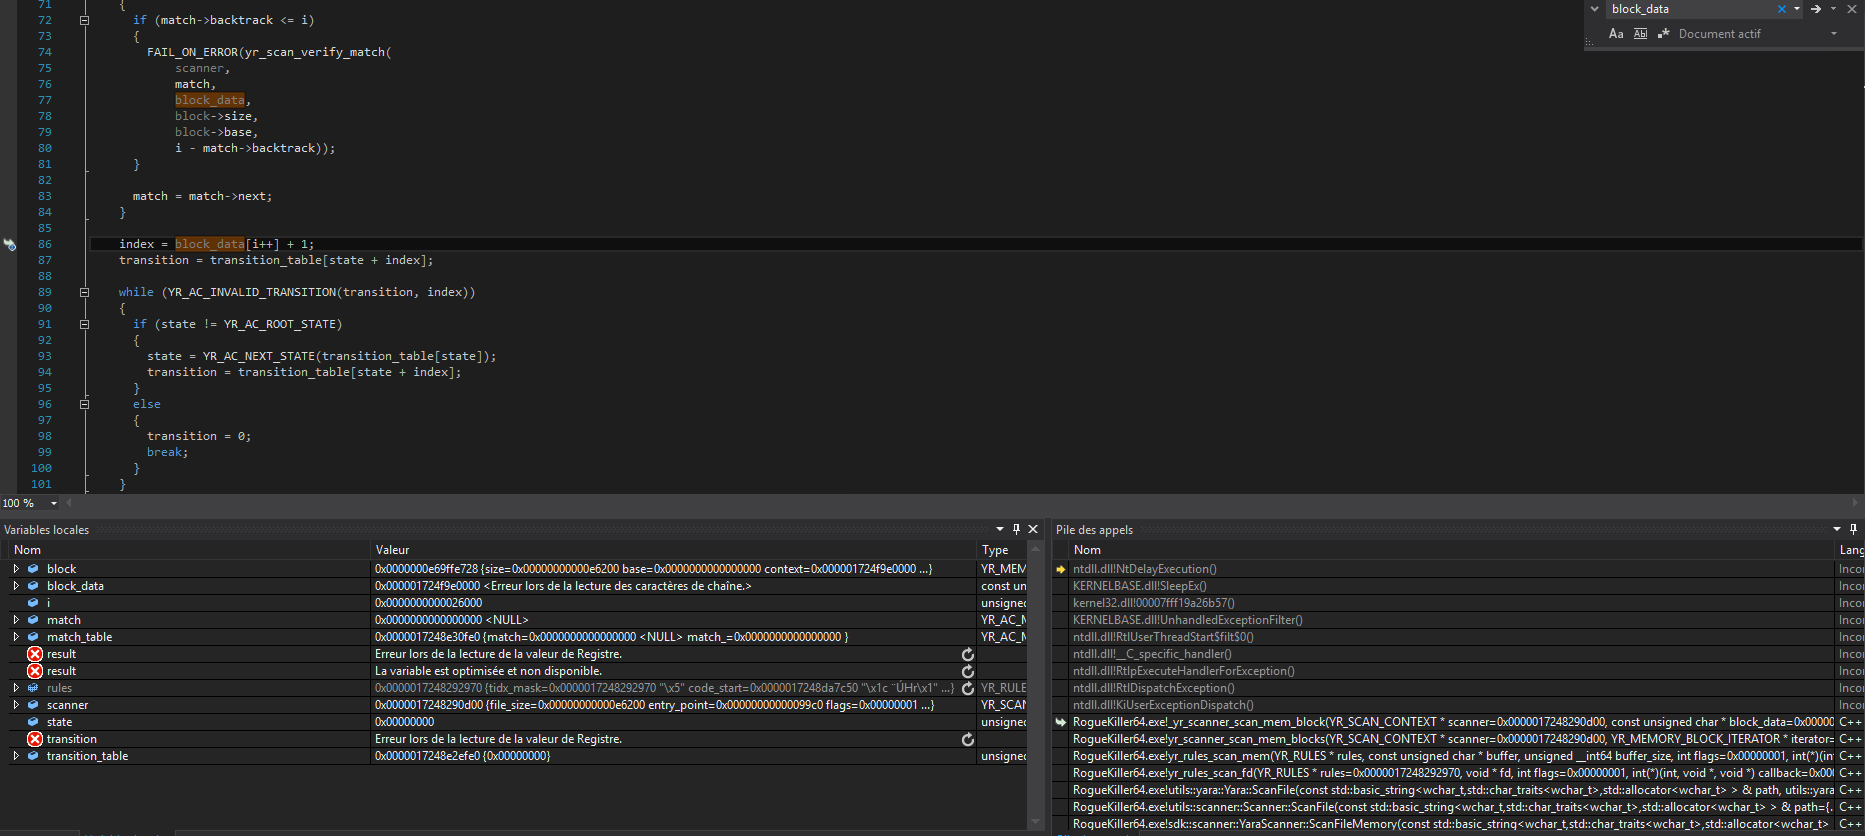Refresh the first result variable value

[968, 654]
